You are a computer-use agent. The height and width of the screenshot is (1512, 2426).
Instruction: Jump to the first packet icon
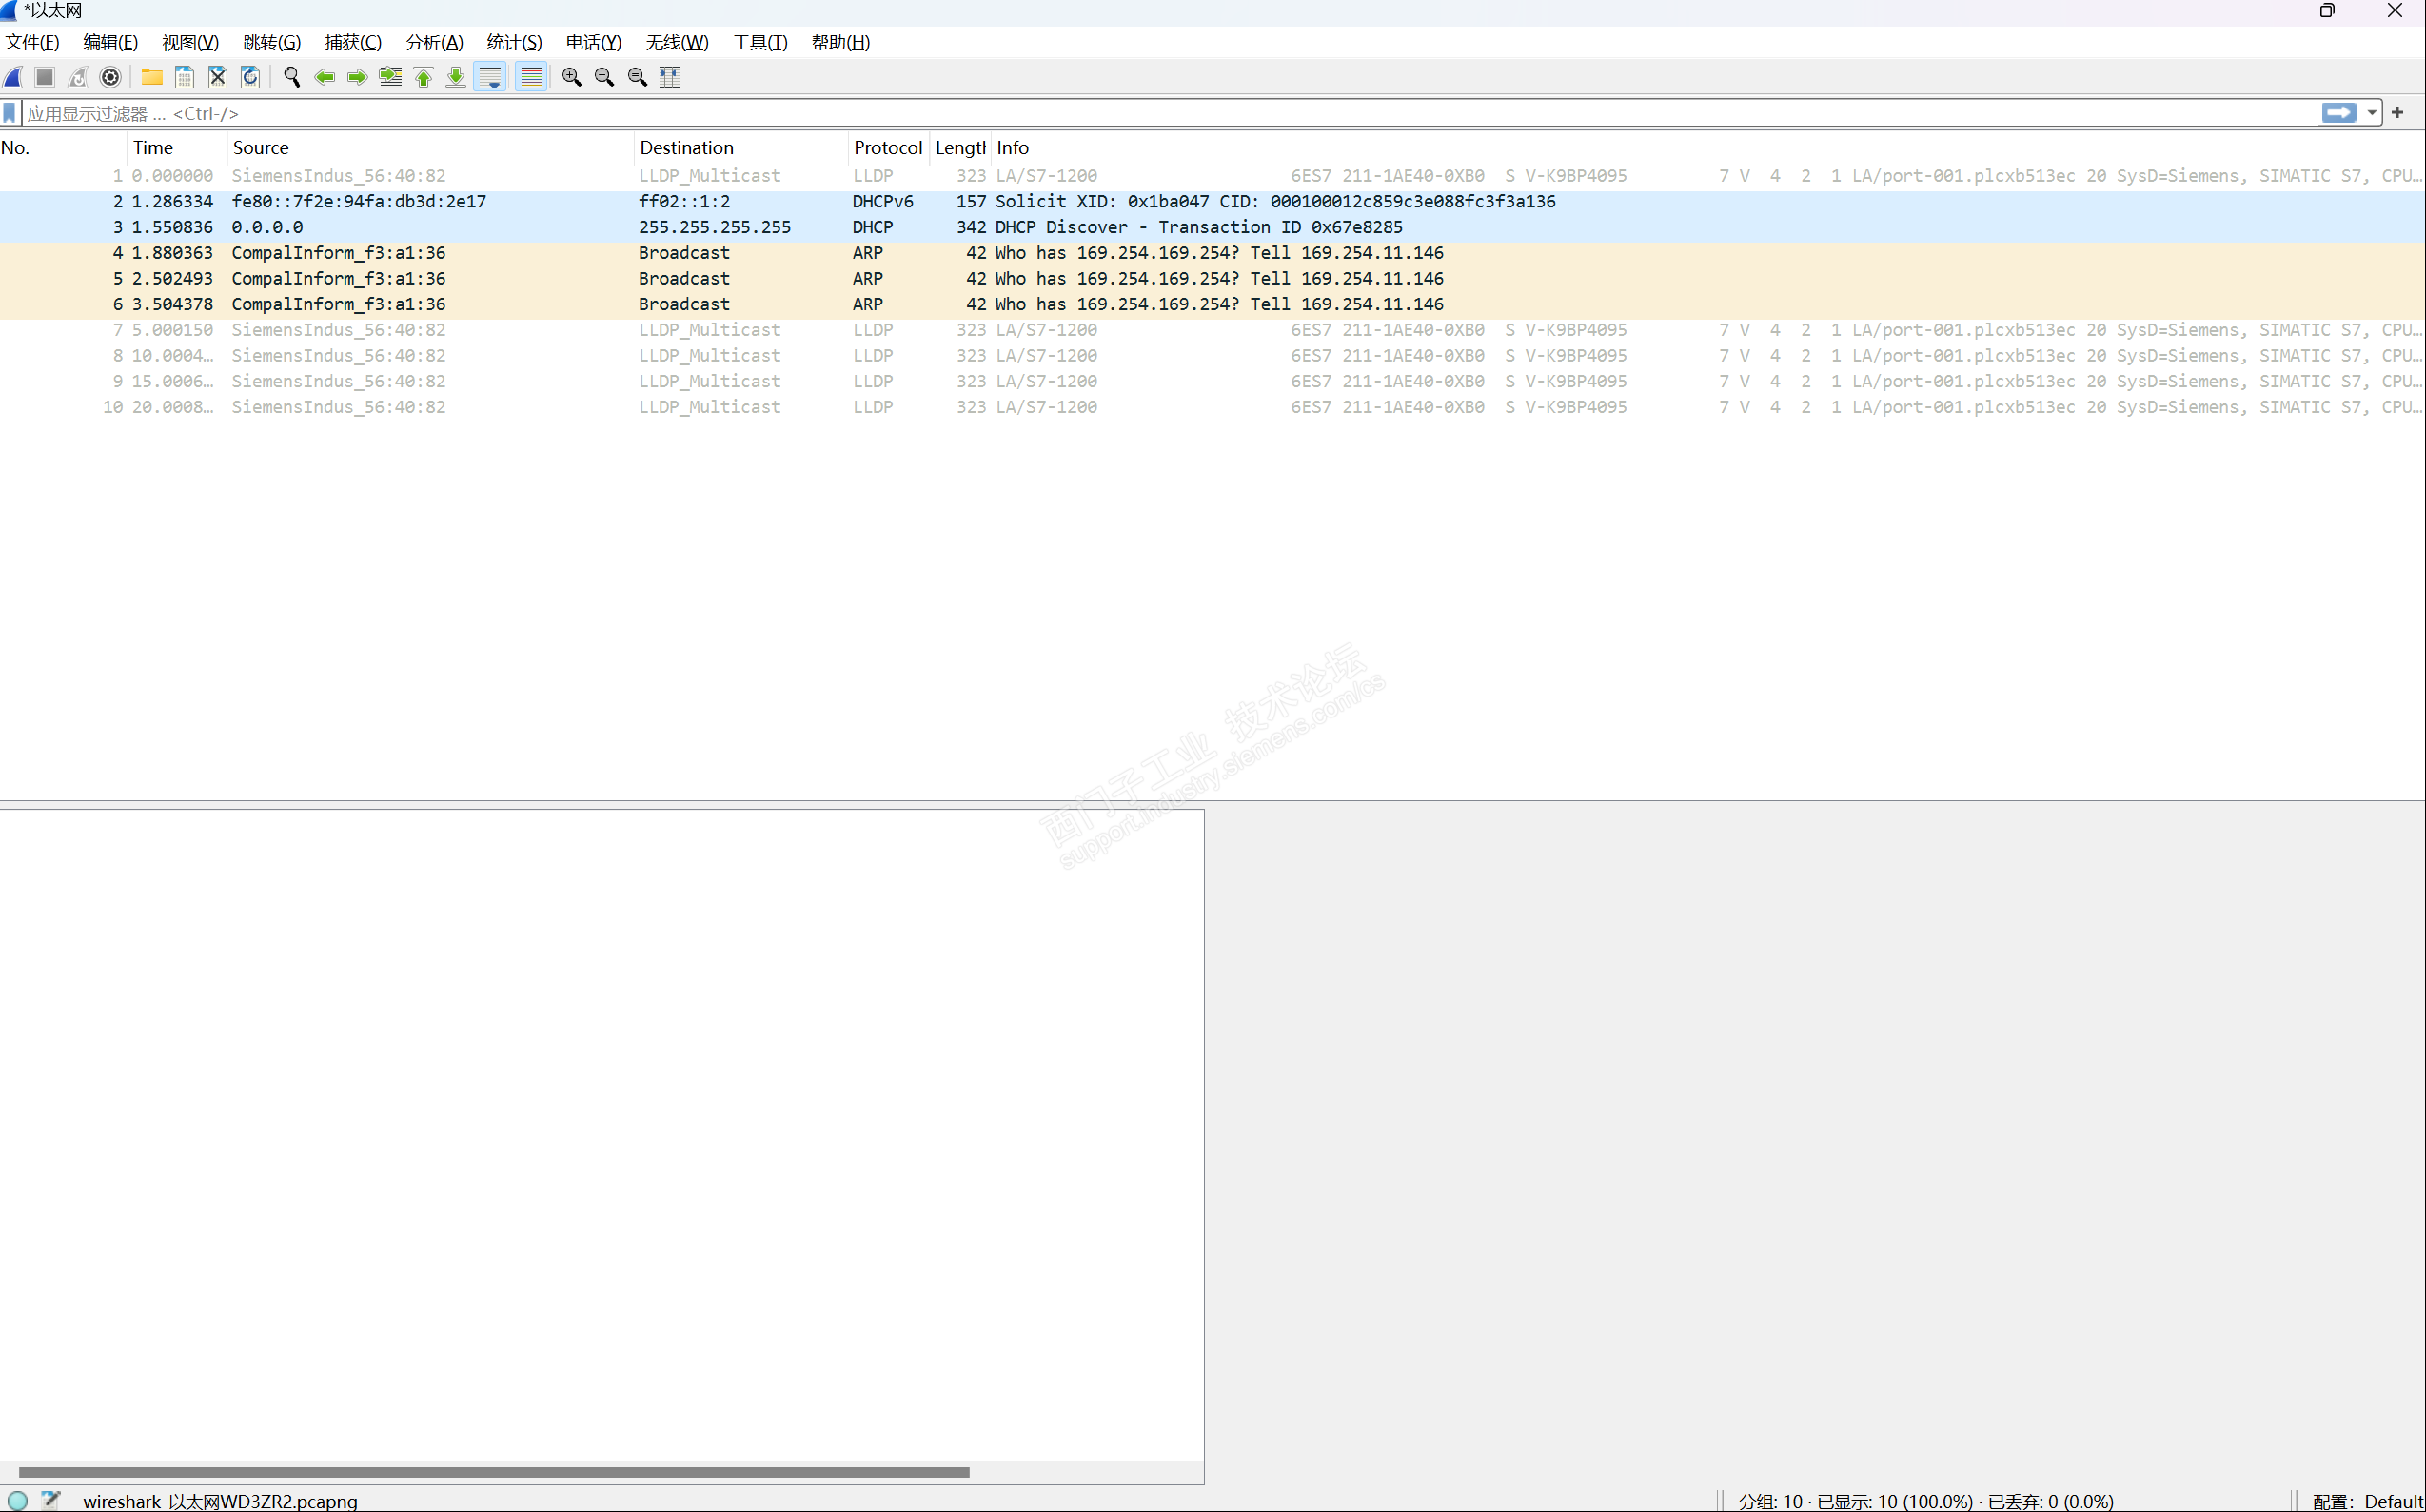pos(423,77)
